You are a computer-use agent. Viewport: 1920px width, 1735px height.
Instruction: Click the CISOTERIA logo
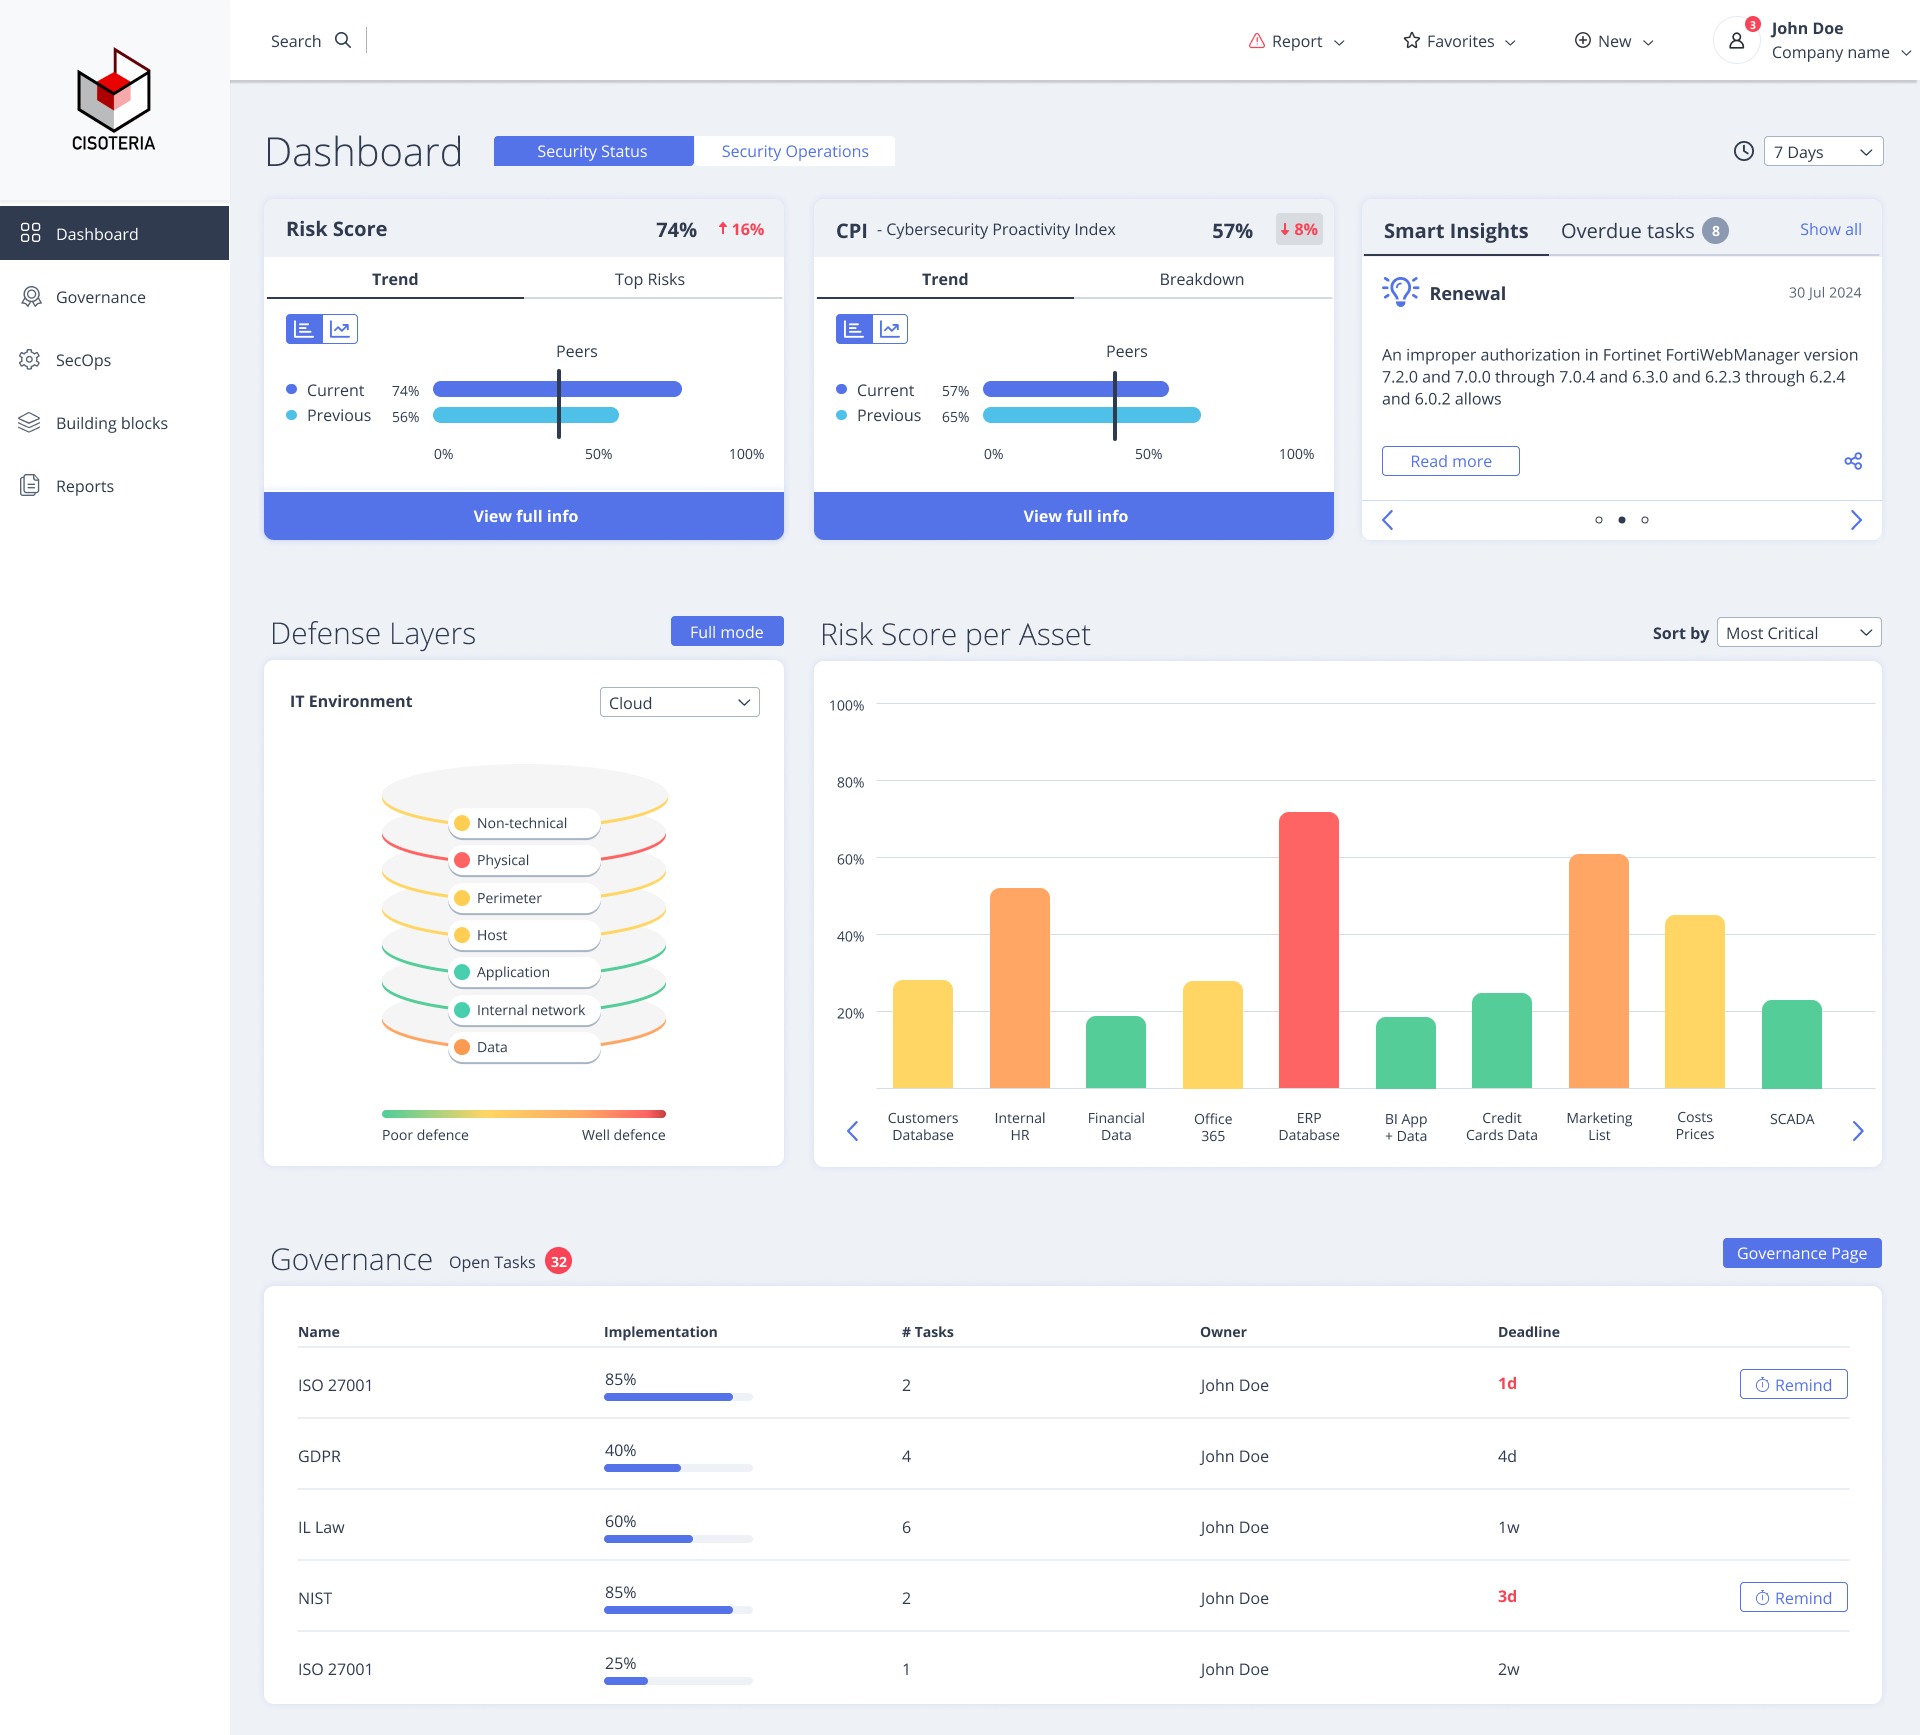[114, 100]
